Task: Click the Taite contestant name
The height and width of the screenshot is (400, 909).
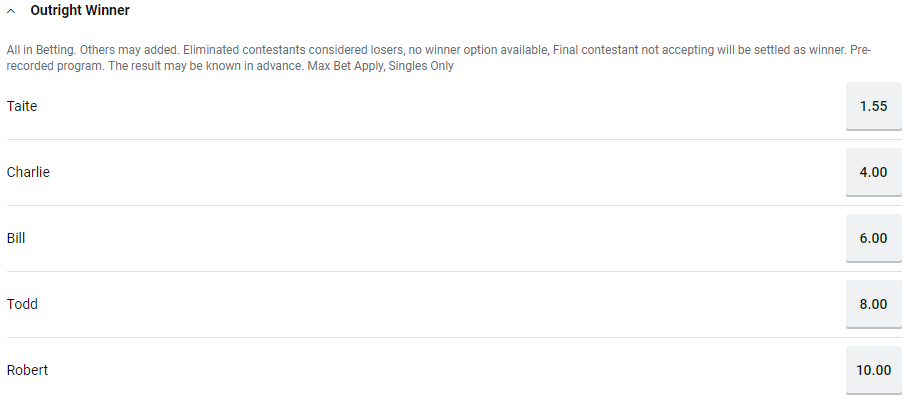Action: point(22,106)
